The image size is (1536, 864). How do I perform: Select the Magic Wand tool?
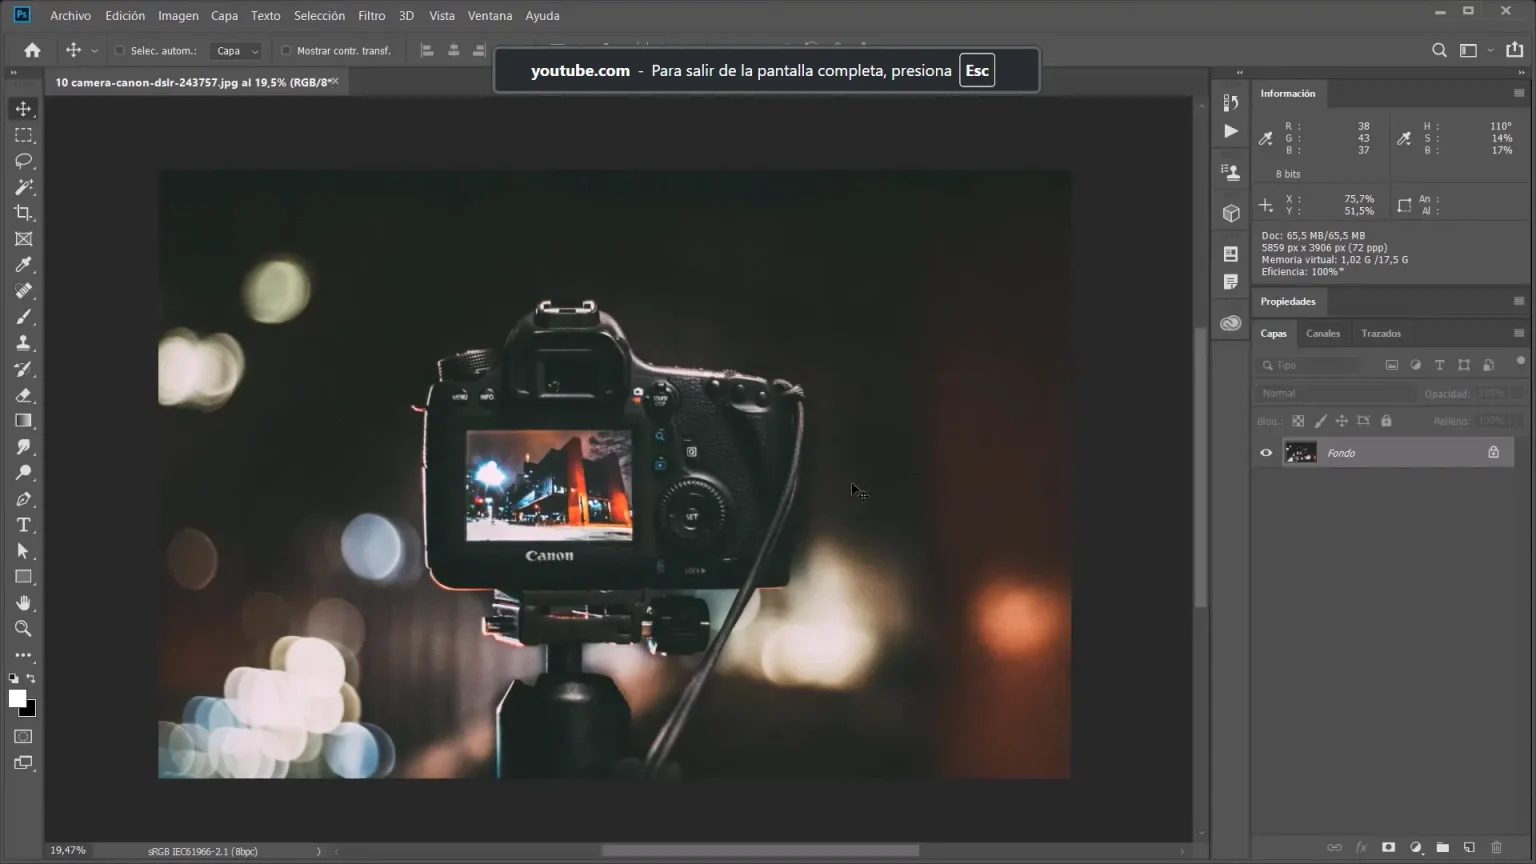24,187
